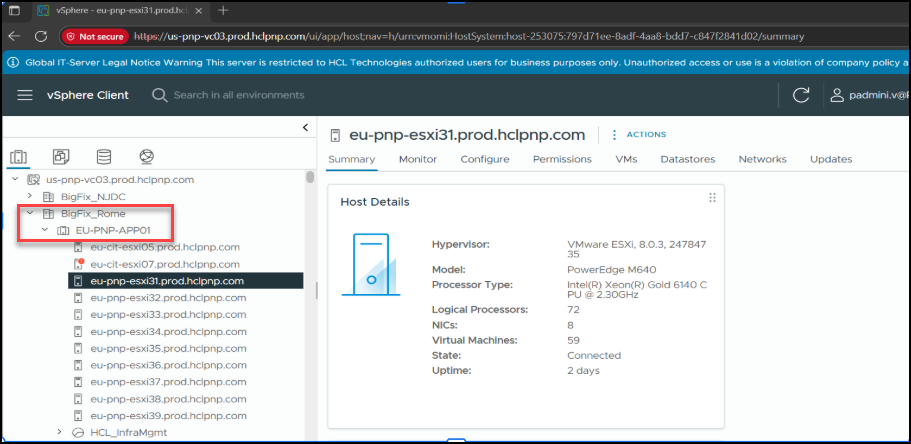Open the Actions menu dots icon
The width and height of the screenshot is (911, 444).
[x=614, y=135]
